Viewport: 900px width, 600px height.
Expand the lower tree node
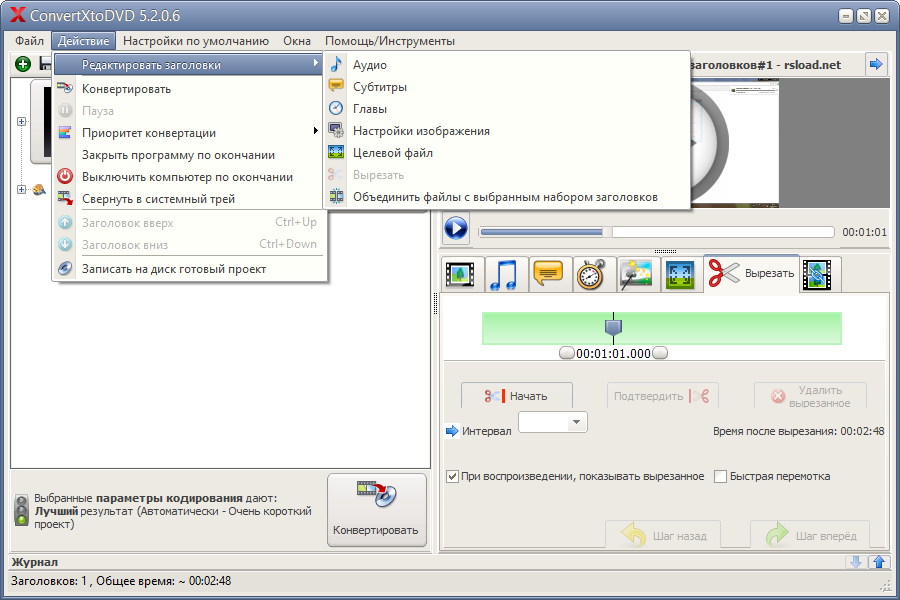point(21,189)
